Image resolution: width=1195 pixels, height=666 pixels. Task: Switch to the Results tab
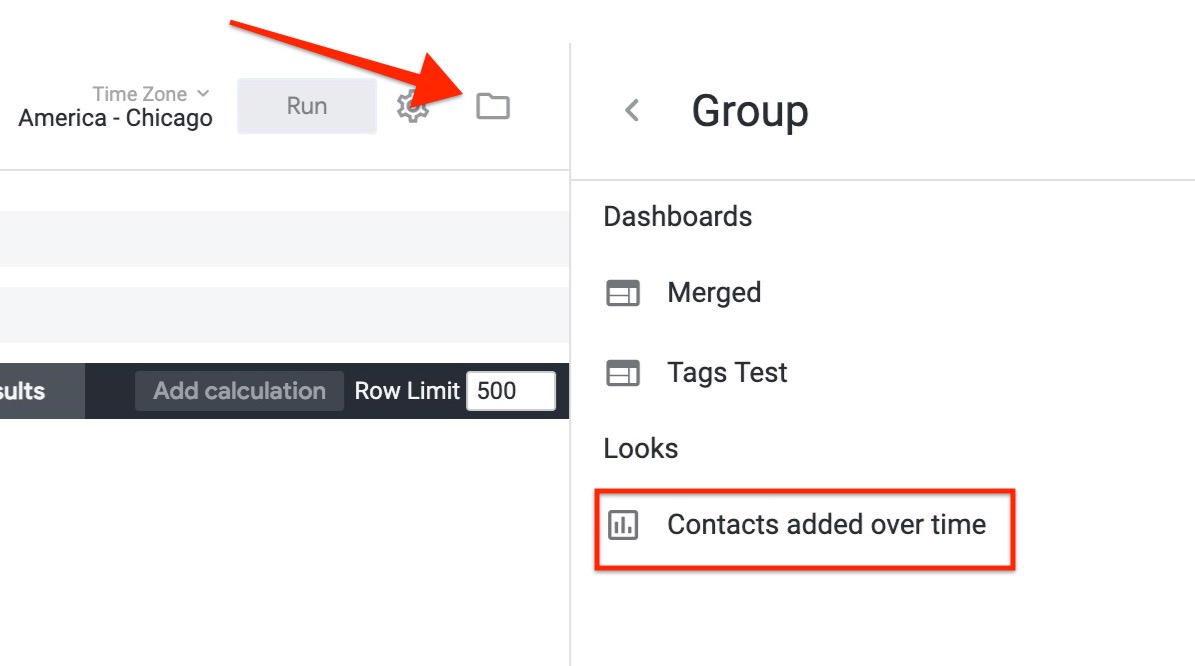tap(23, 390)
